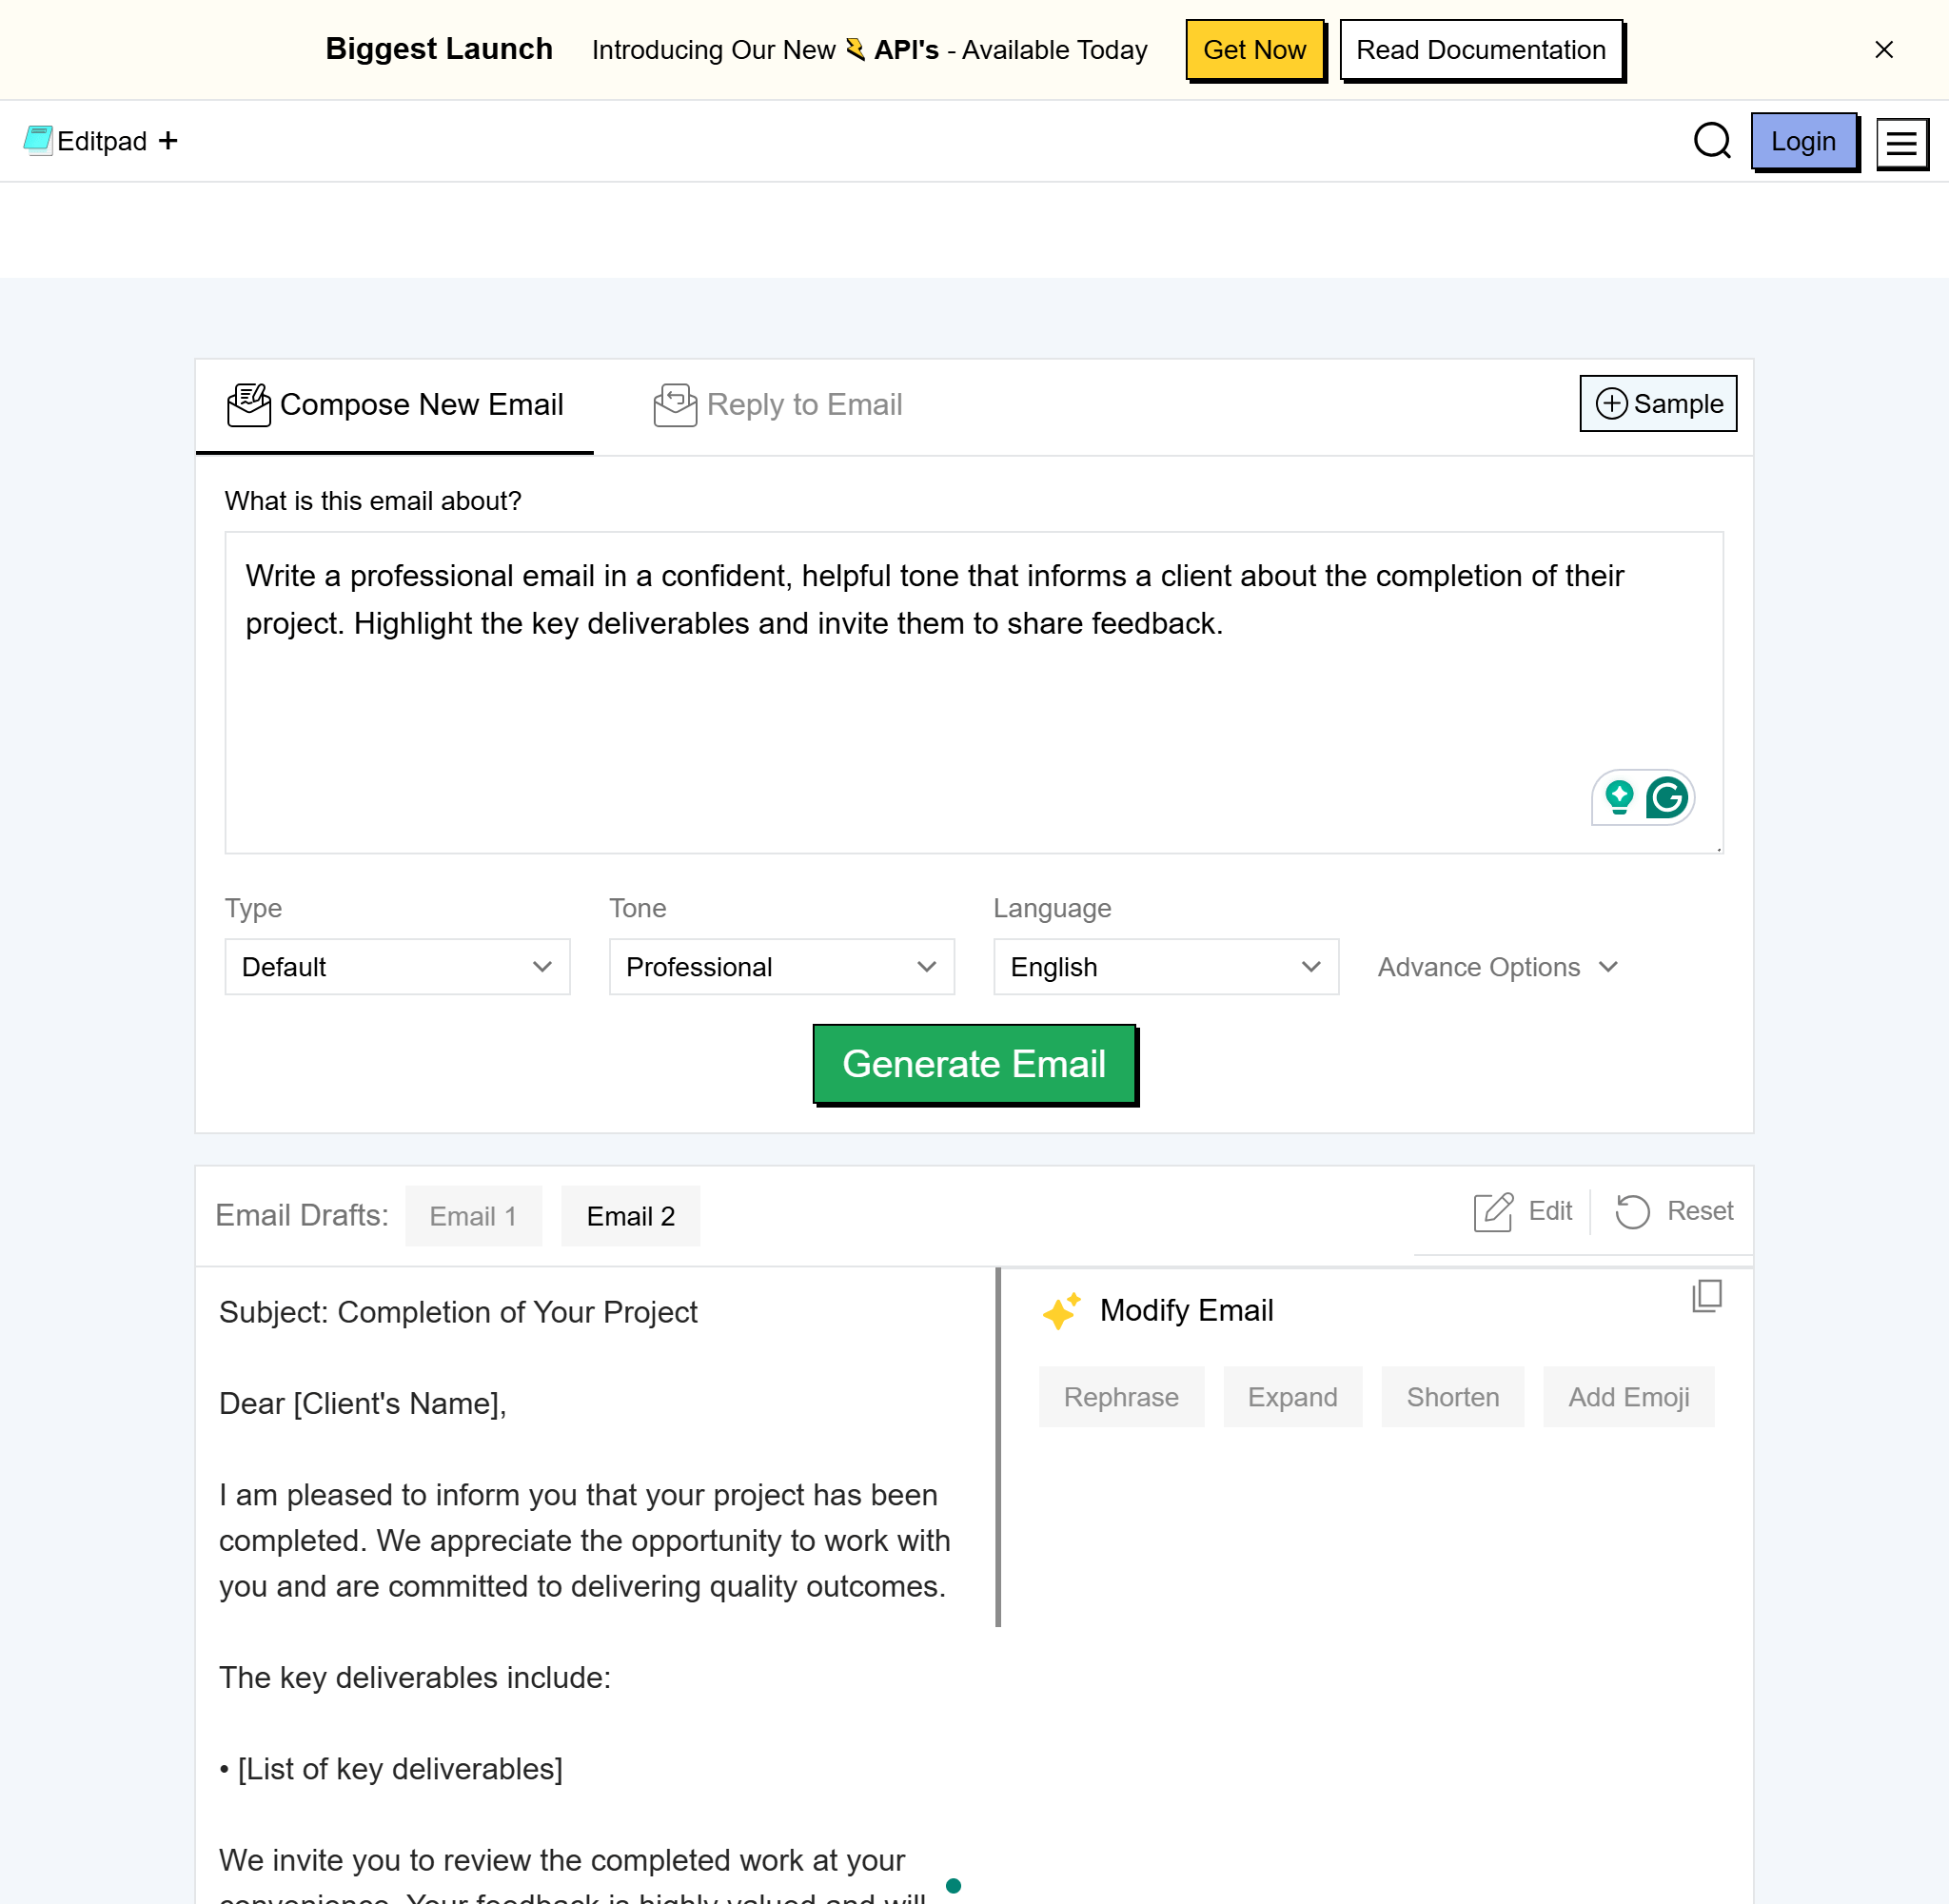The image size is (1949, 1904).
Task: Click the Sample button
Action: click(x=1657, y=404)
